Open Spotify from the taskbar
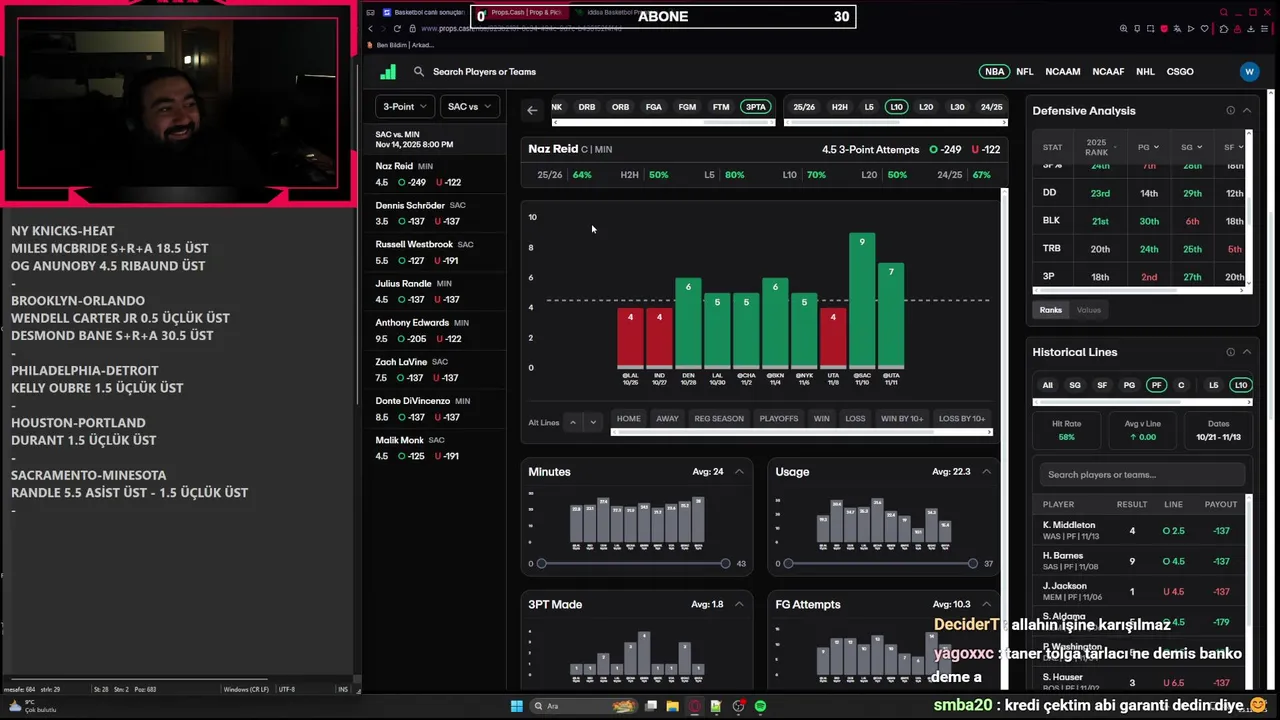Image resolution: width=1280 pixels, height=720 pixels. 760,706
